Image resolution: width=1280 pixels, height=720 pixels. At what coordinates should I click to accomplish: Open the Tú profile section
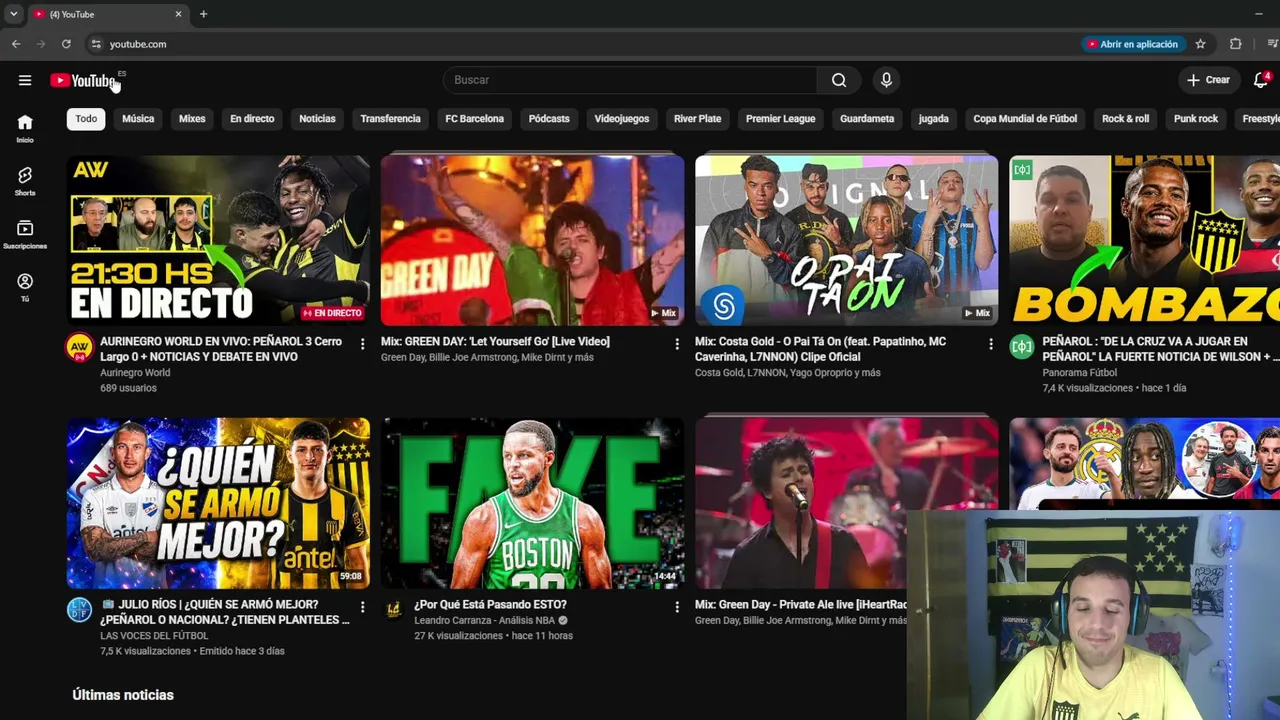(x=25, y=287)
